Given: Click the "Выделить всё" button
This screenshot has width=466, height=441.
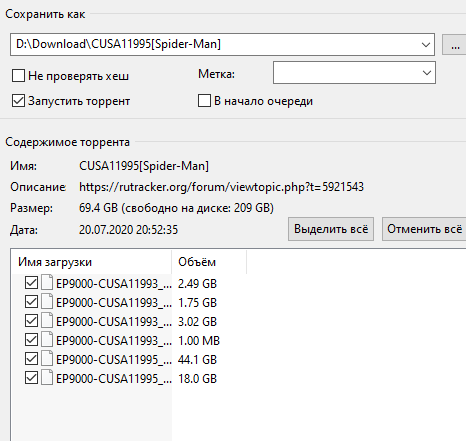Looking at the screenshot, I should pyautogui.click(x=331, y=229).
